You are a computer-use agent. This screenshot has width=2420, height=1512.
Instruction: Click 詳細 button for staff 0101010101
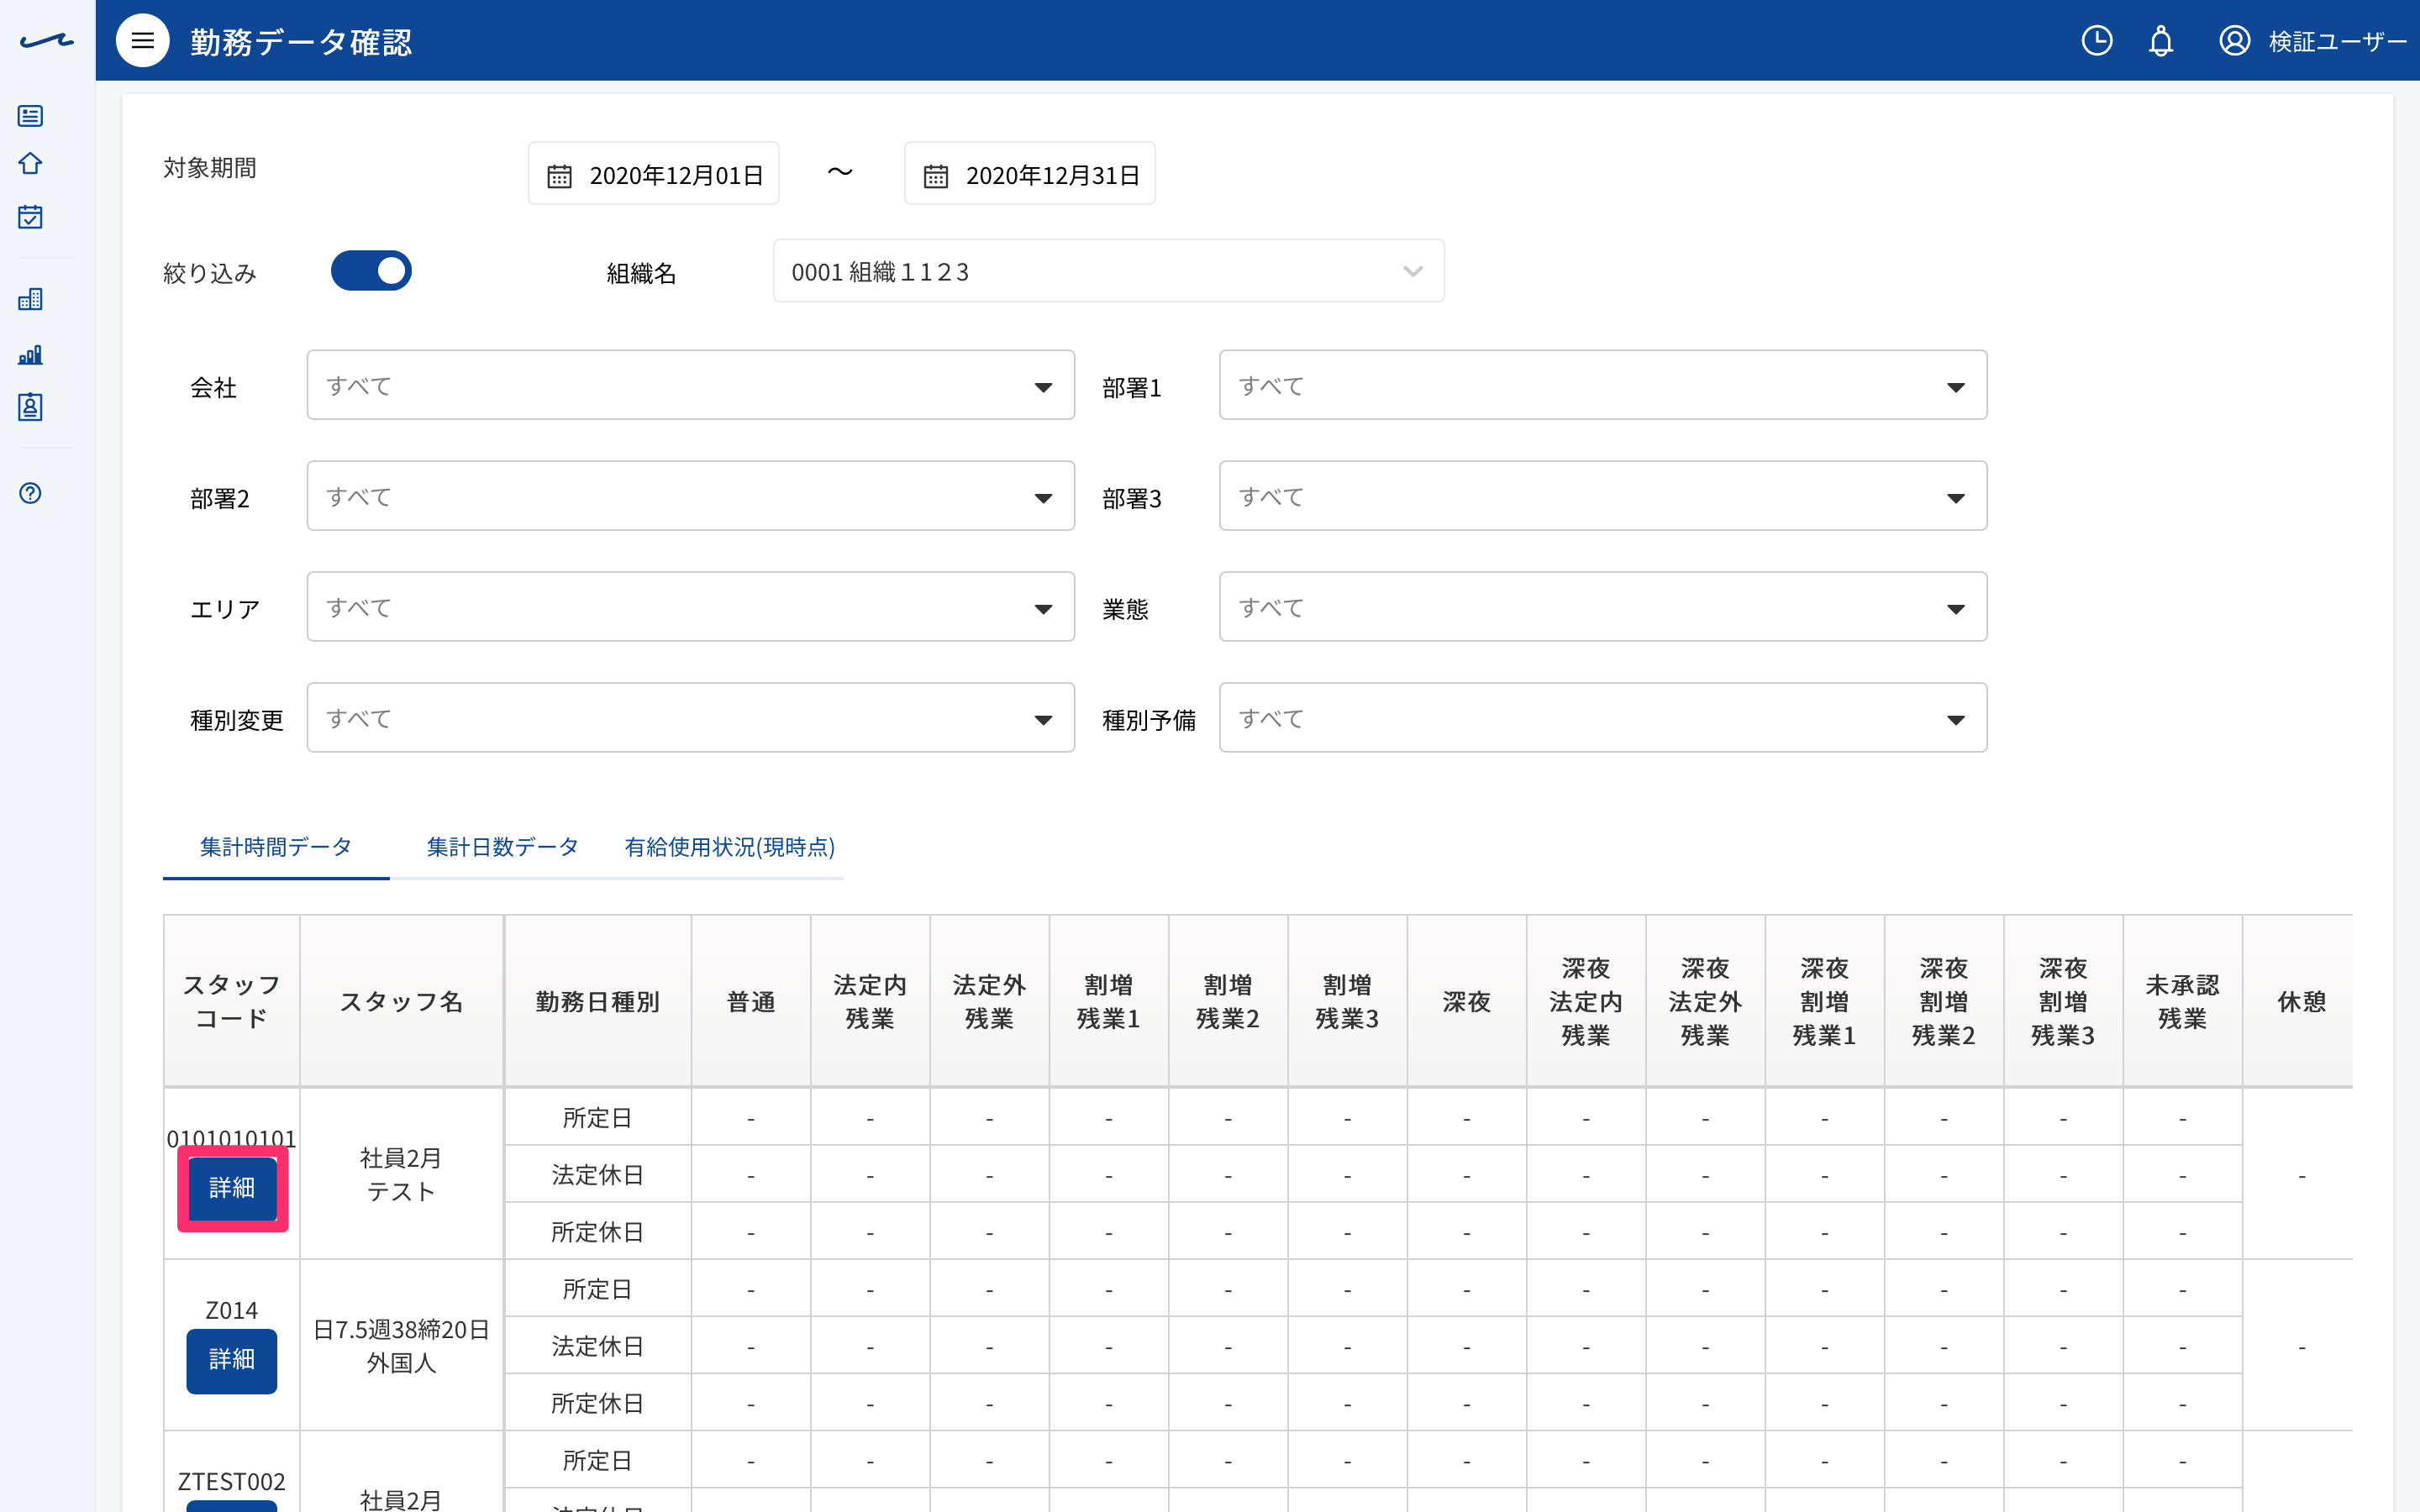pos(232,1188)
